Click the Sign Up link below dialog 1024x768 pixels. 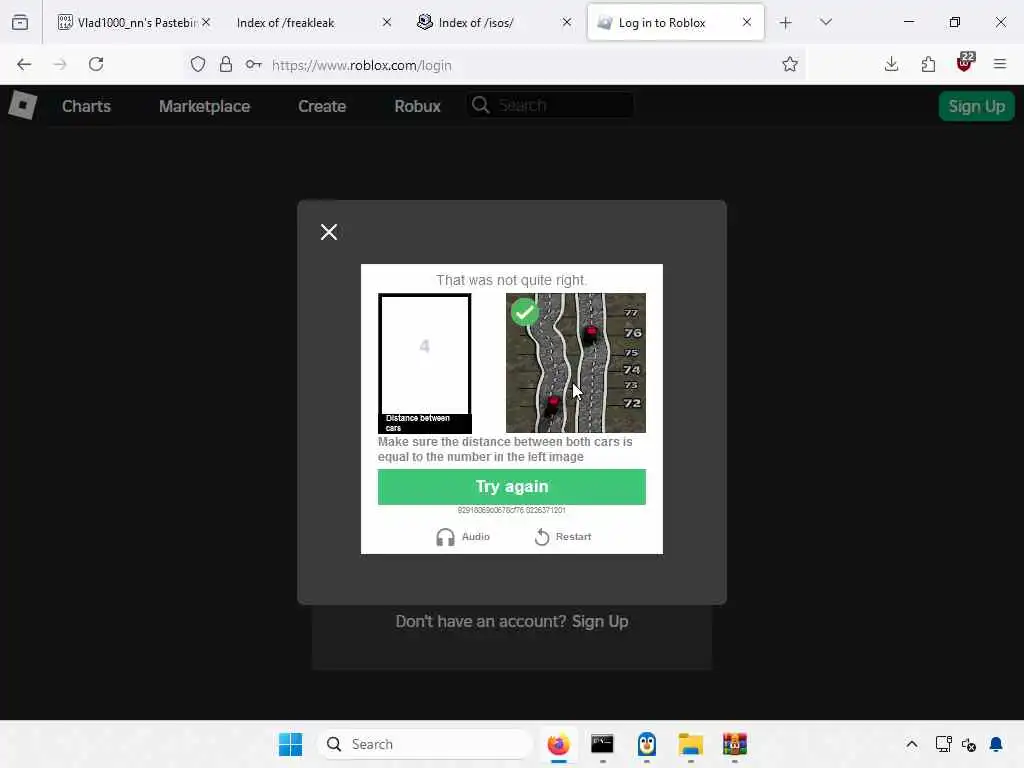(x=600, y=621)
